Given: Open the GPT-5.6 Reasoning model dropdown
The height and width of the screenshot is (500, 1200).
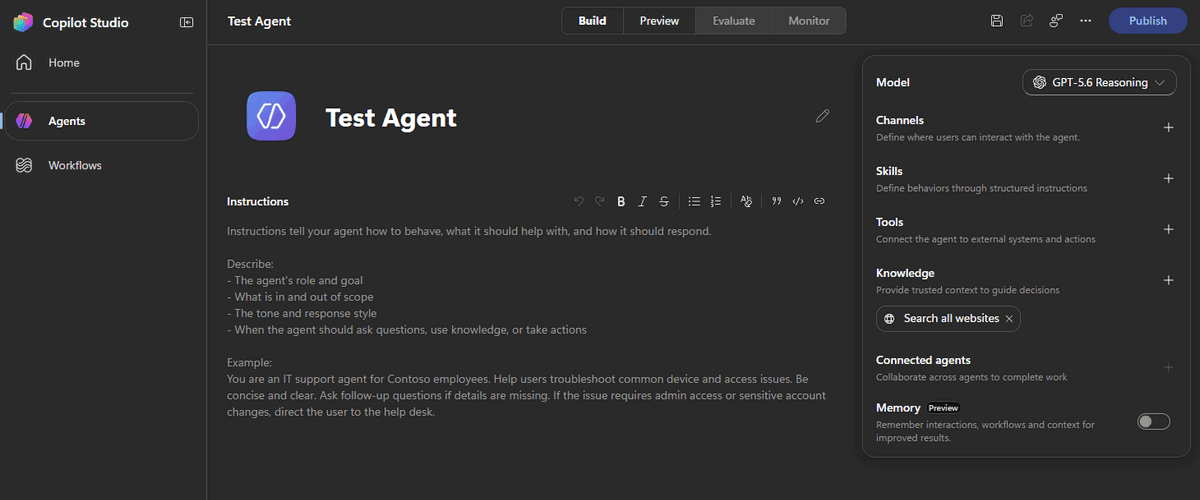Looking at the screenshot, I should click(x=1099, y=82).
